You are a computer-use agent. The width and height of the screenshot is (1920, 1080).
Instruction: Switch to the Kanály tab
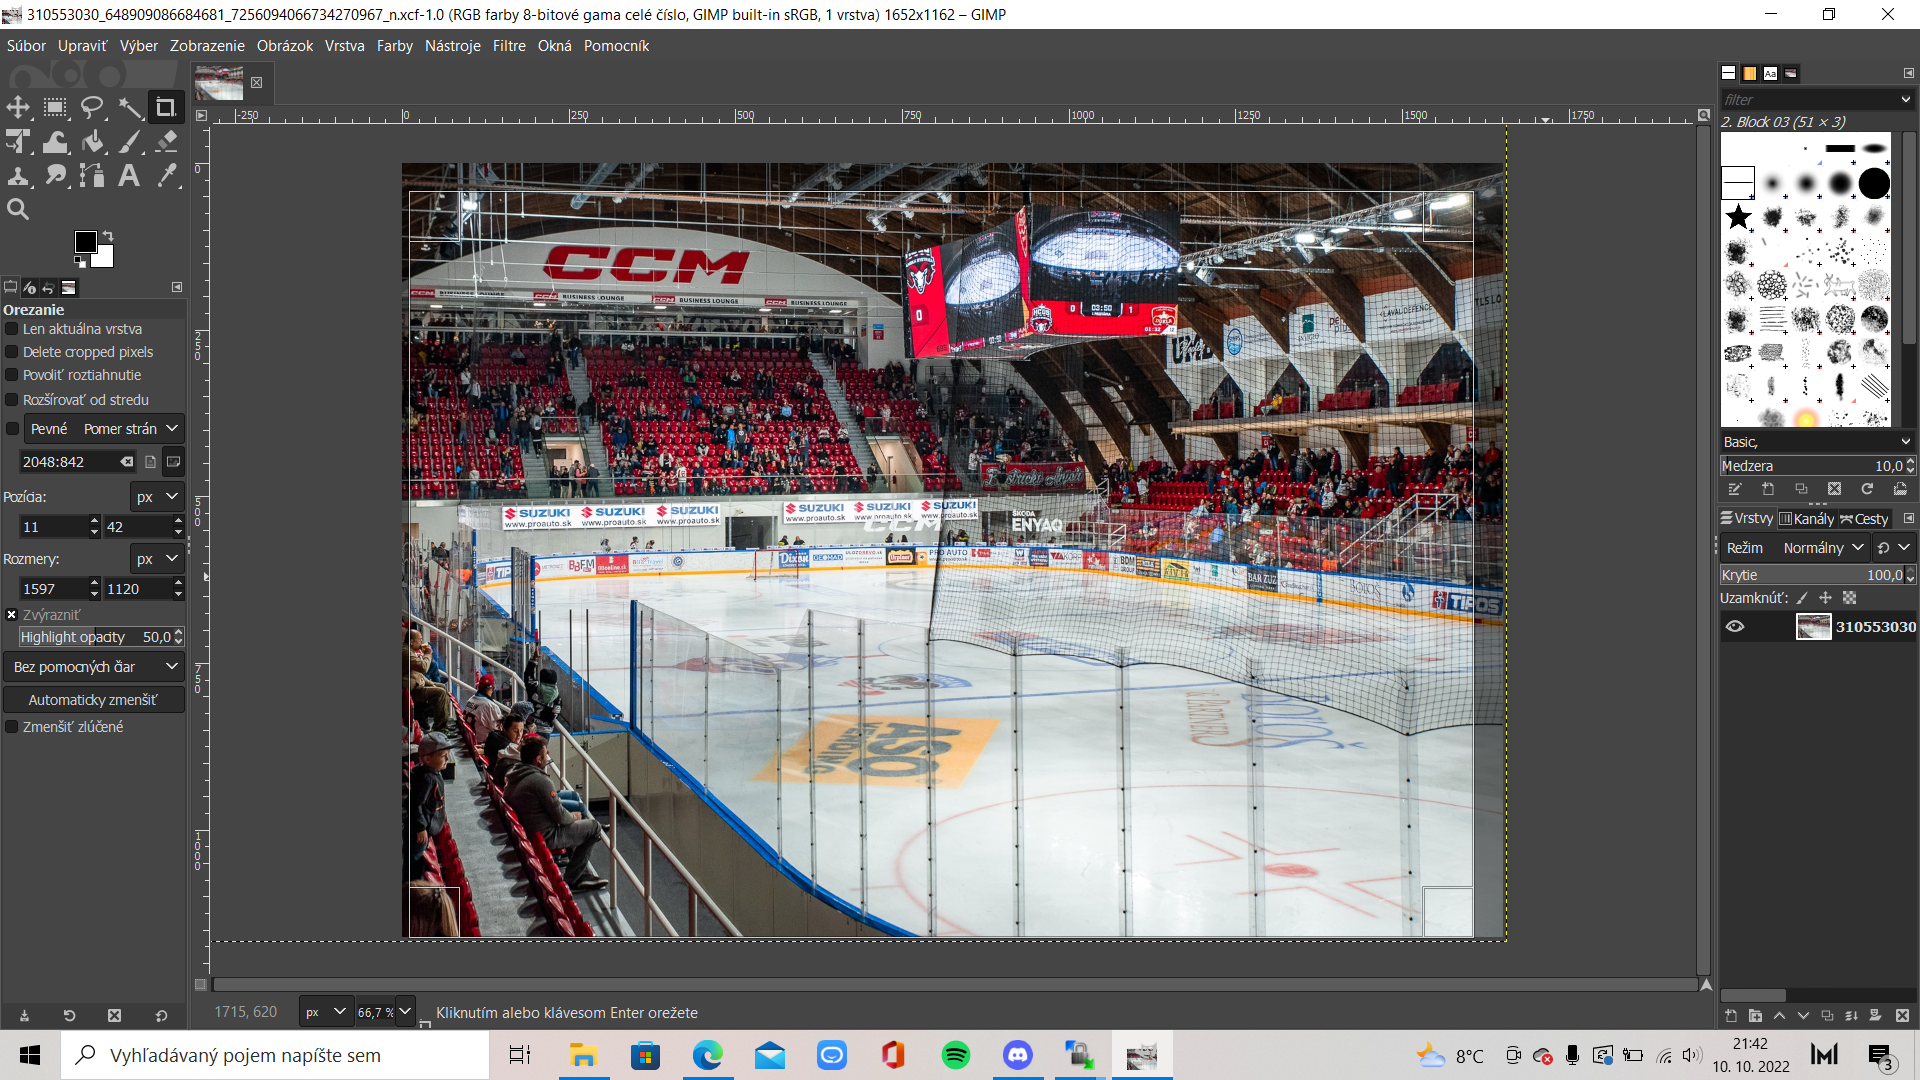coord(1806,519)
